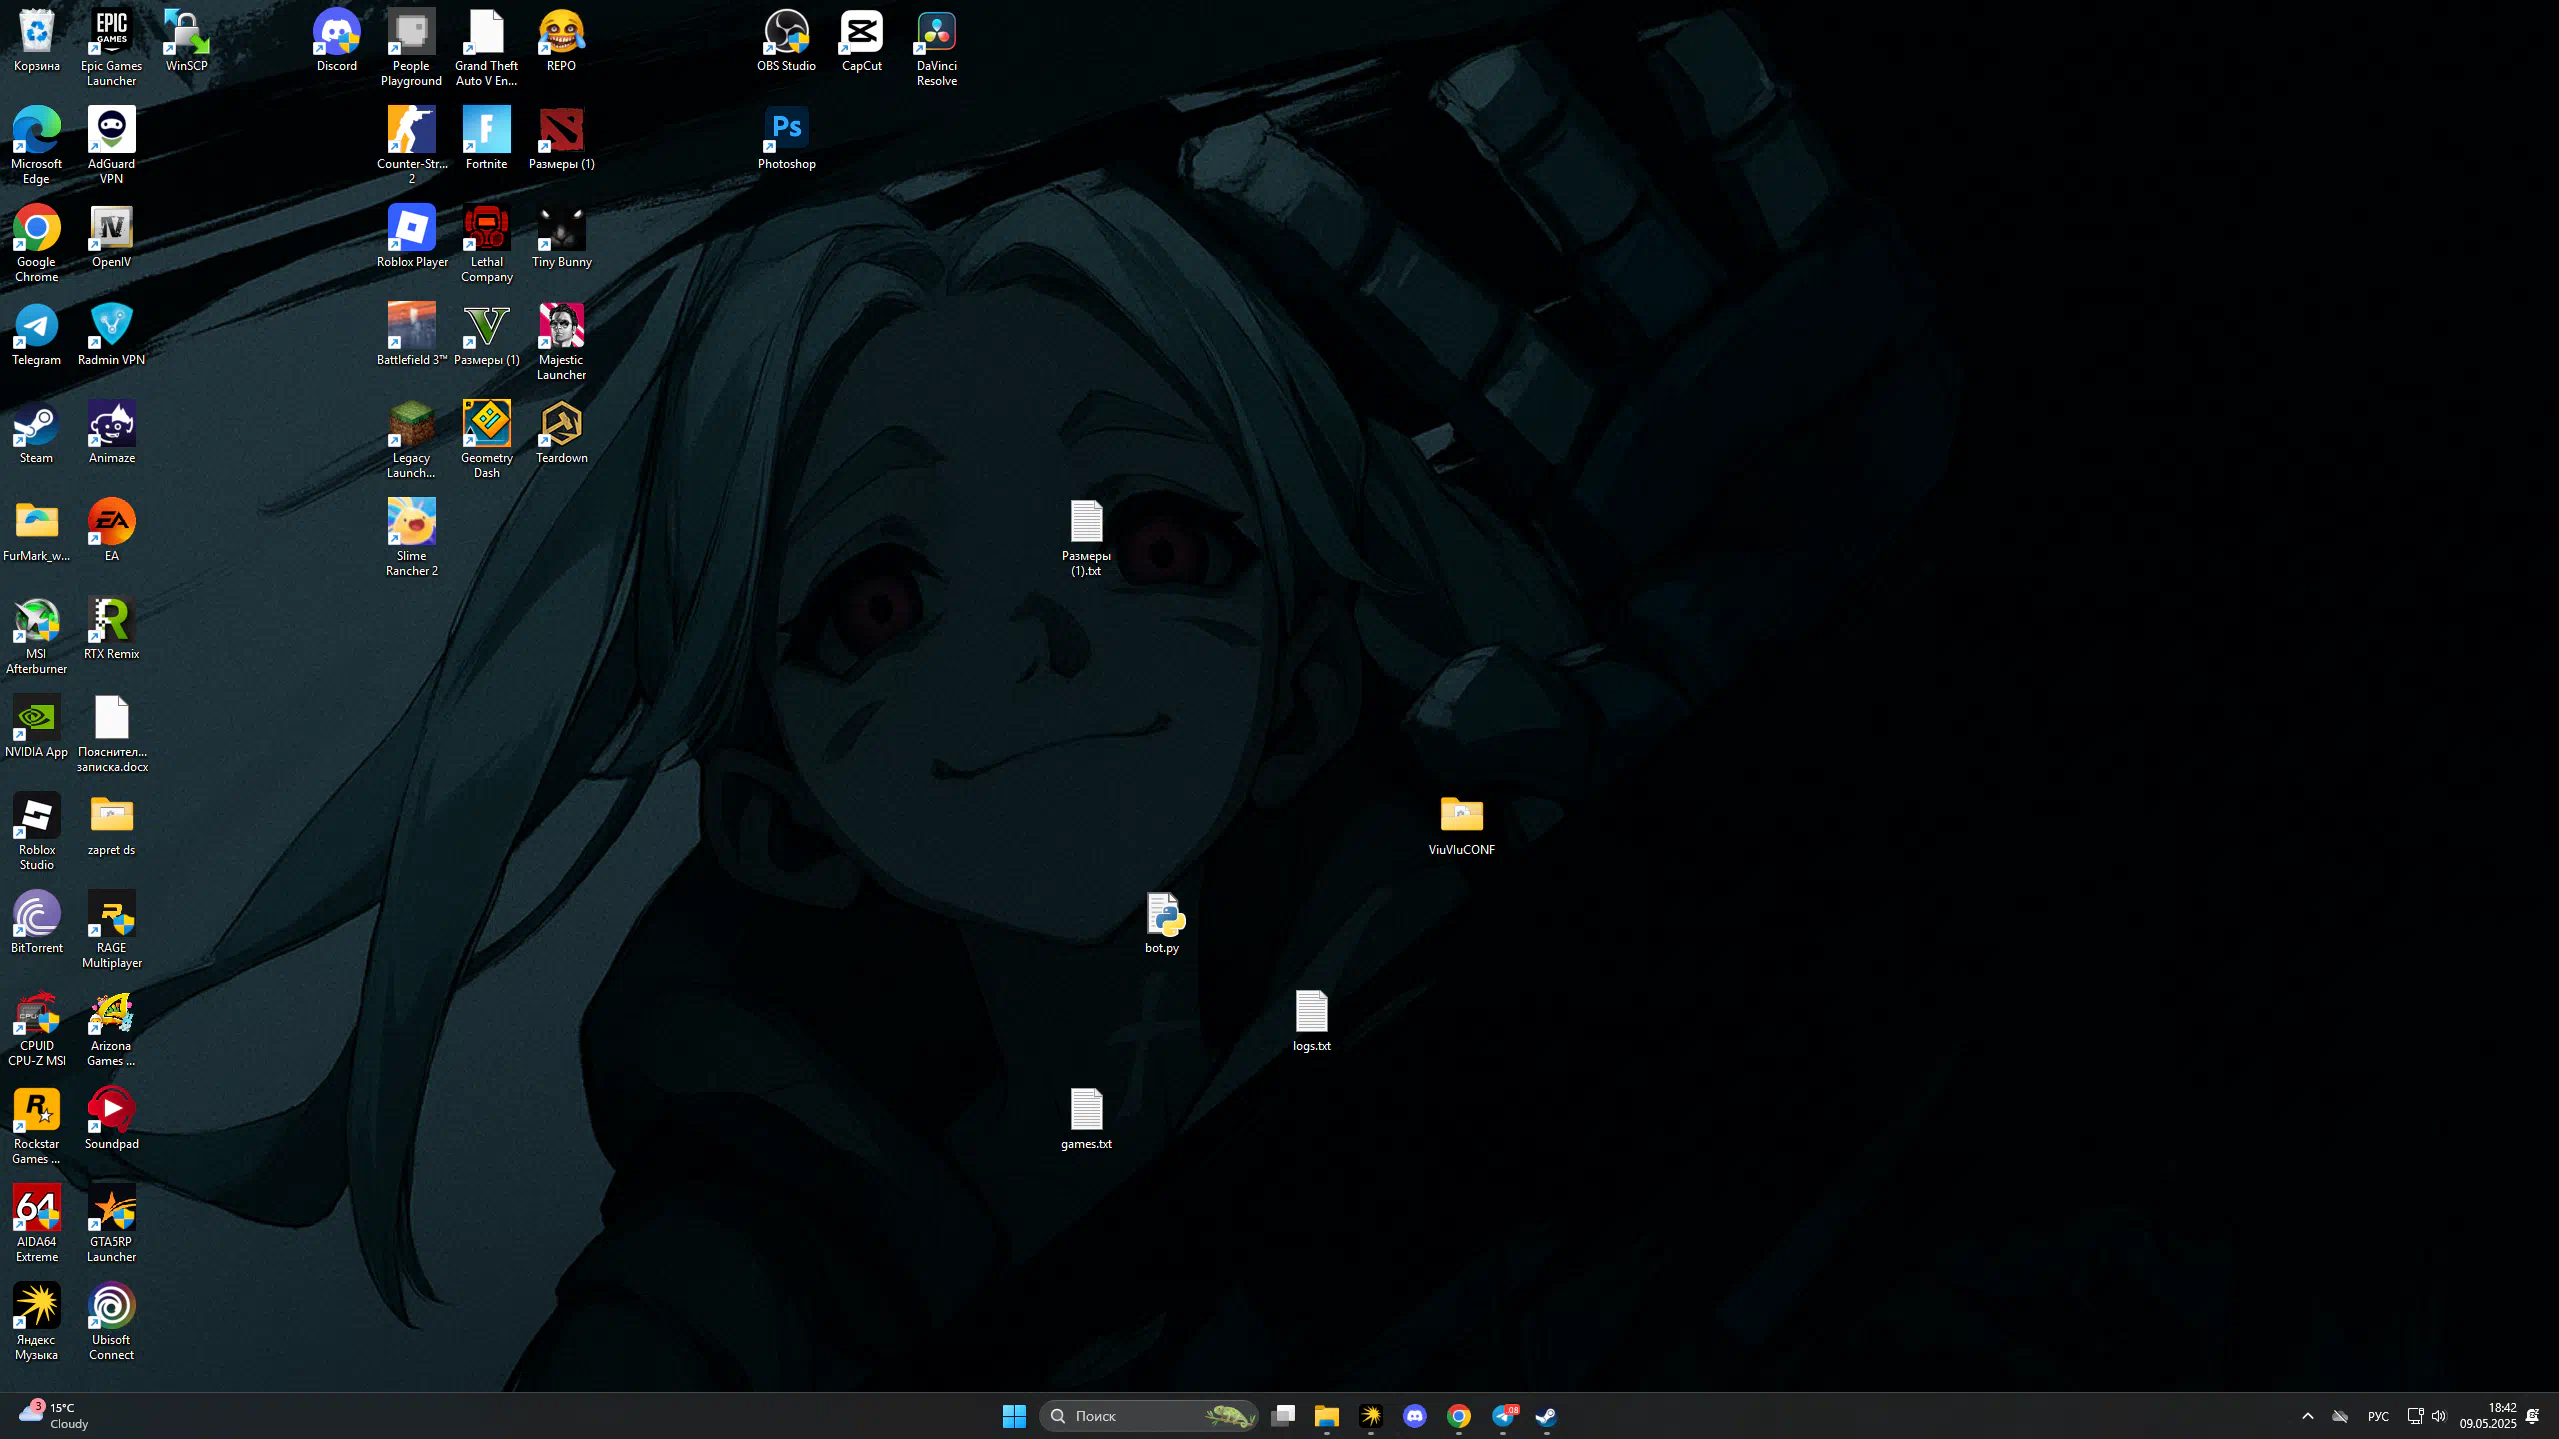Select the REPO game icon
This screenshot has height=1439, width=2559.
561,41
